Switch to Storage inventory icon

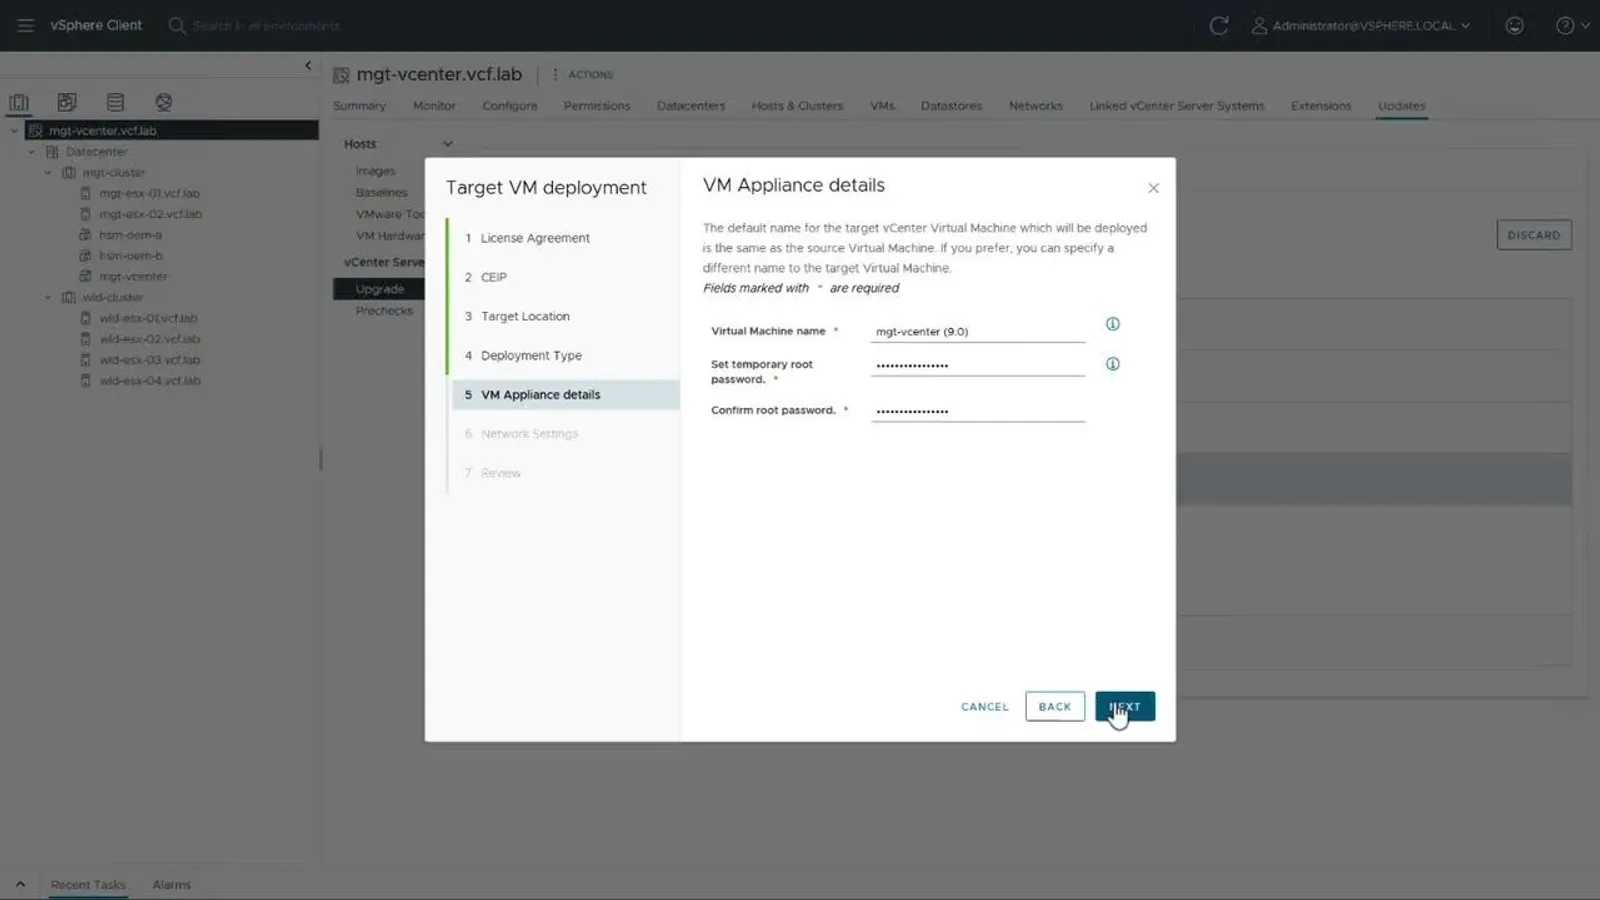point(115,102)
